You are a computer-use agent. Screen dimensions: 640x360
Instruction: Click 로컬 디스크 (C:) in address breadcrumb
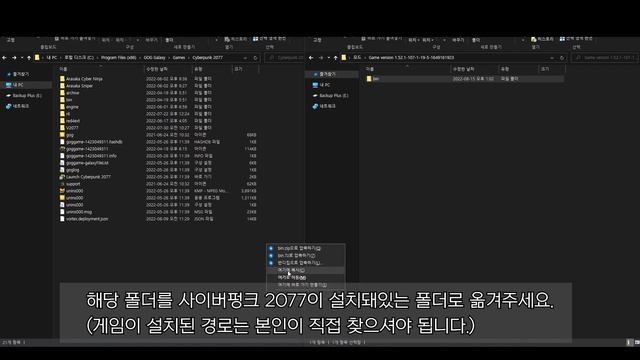coord(79,58)
